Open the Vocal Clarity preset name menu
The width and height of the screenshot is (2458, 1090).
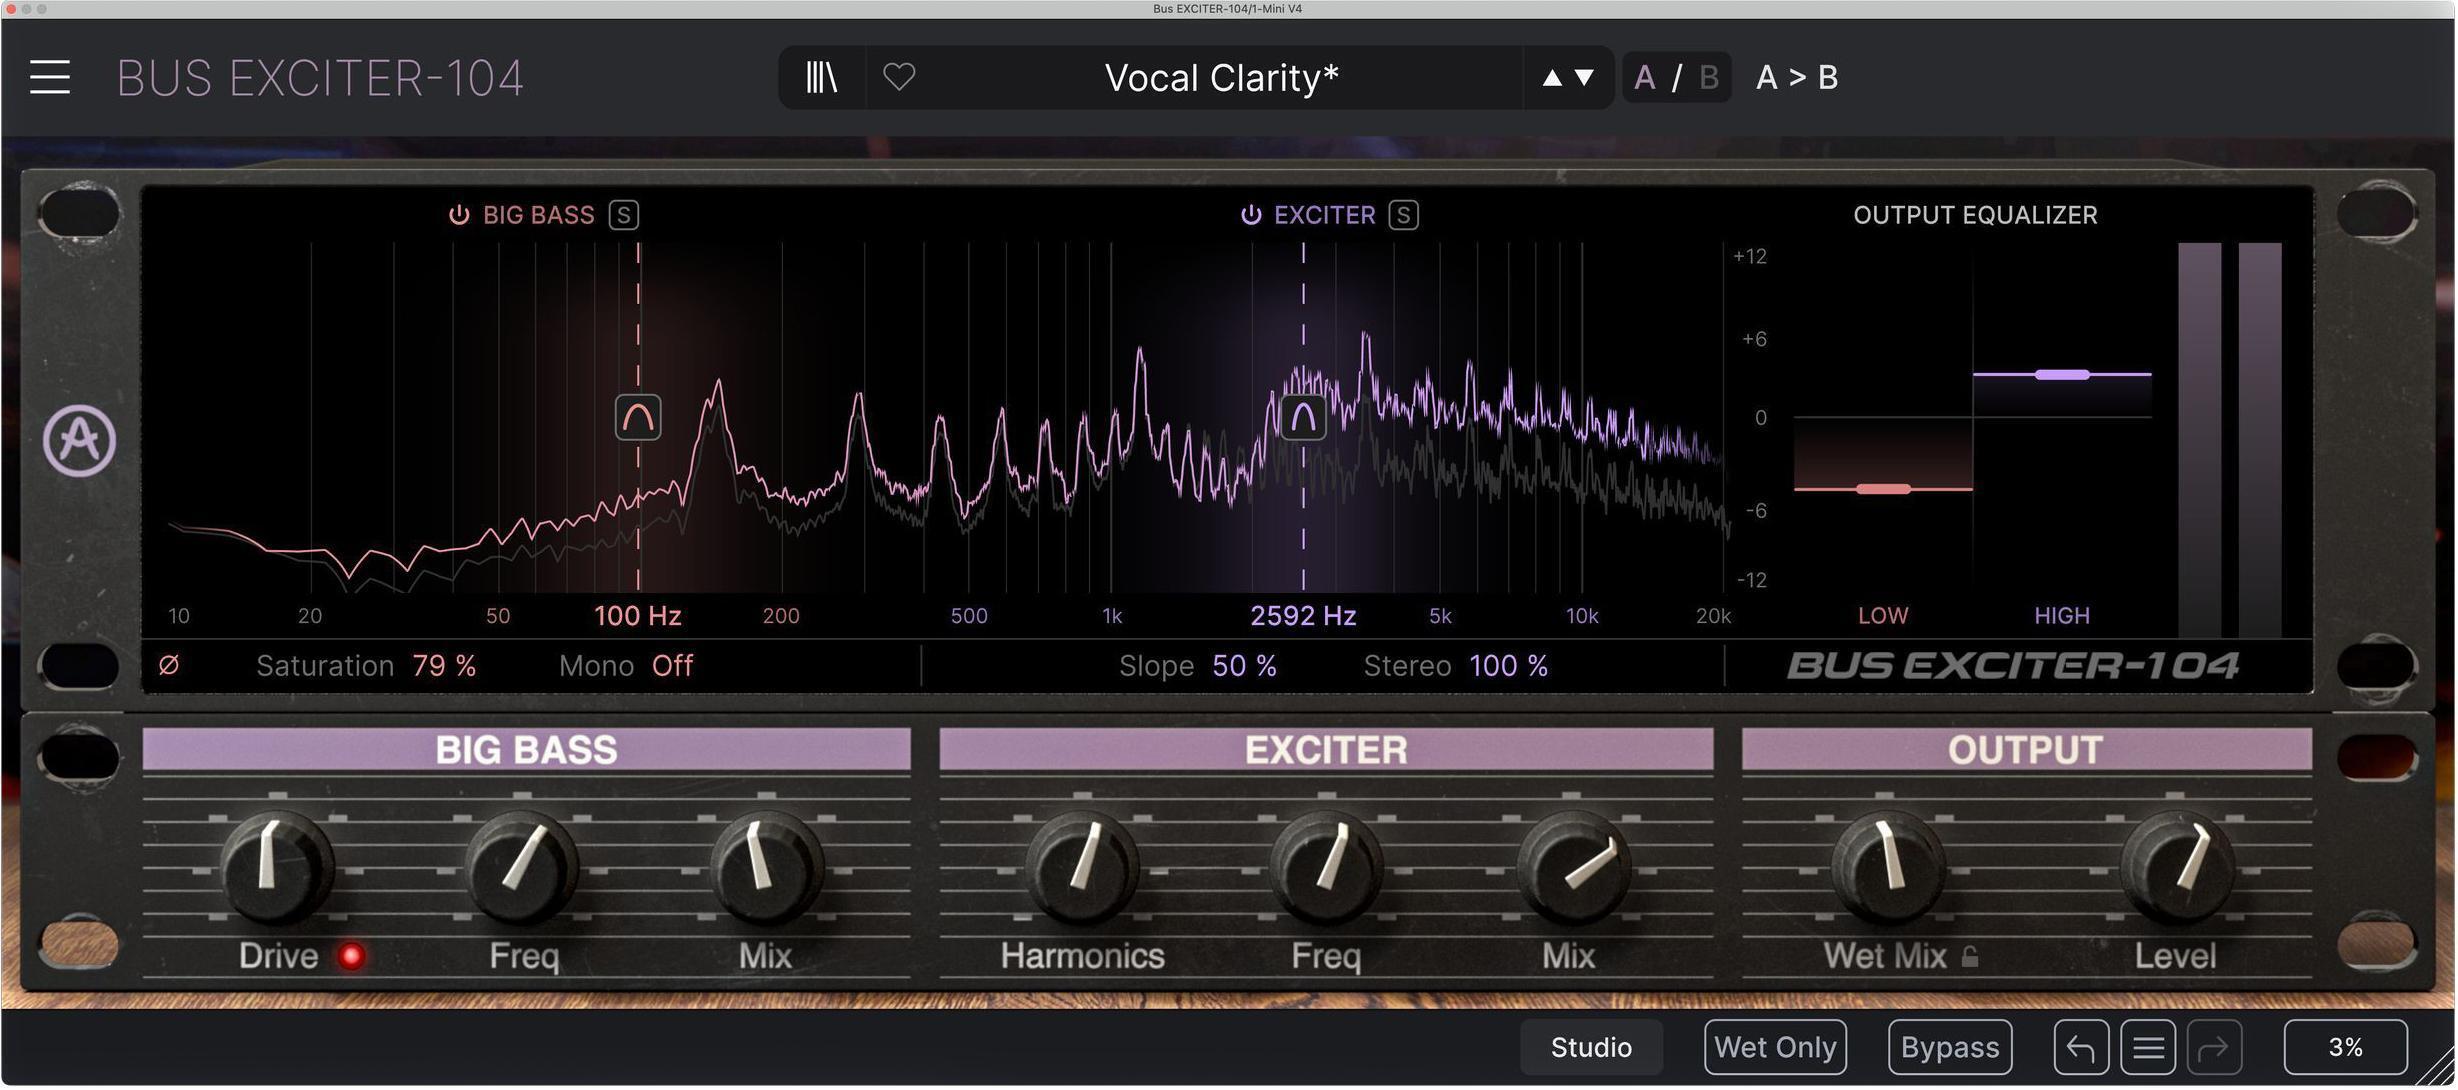point(1220,77)
